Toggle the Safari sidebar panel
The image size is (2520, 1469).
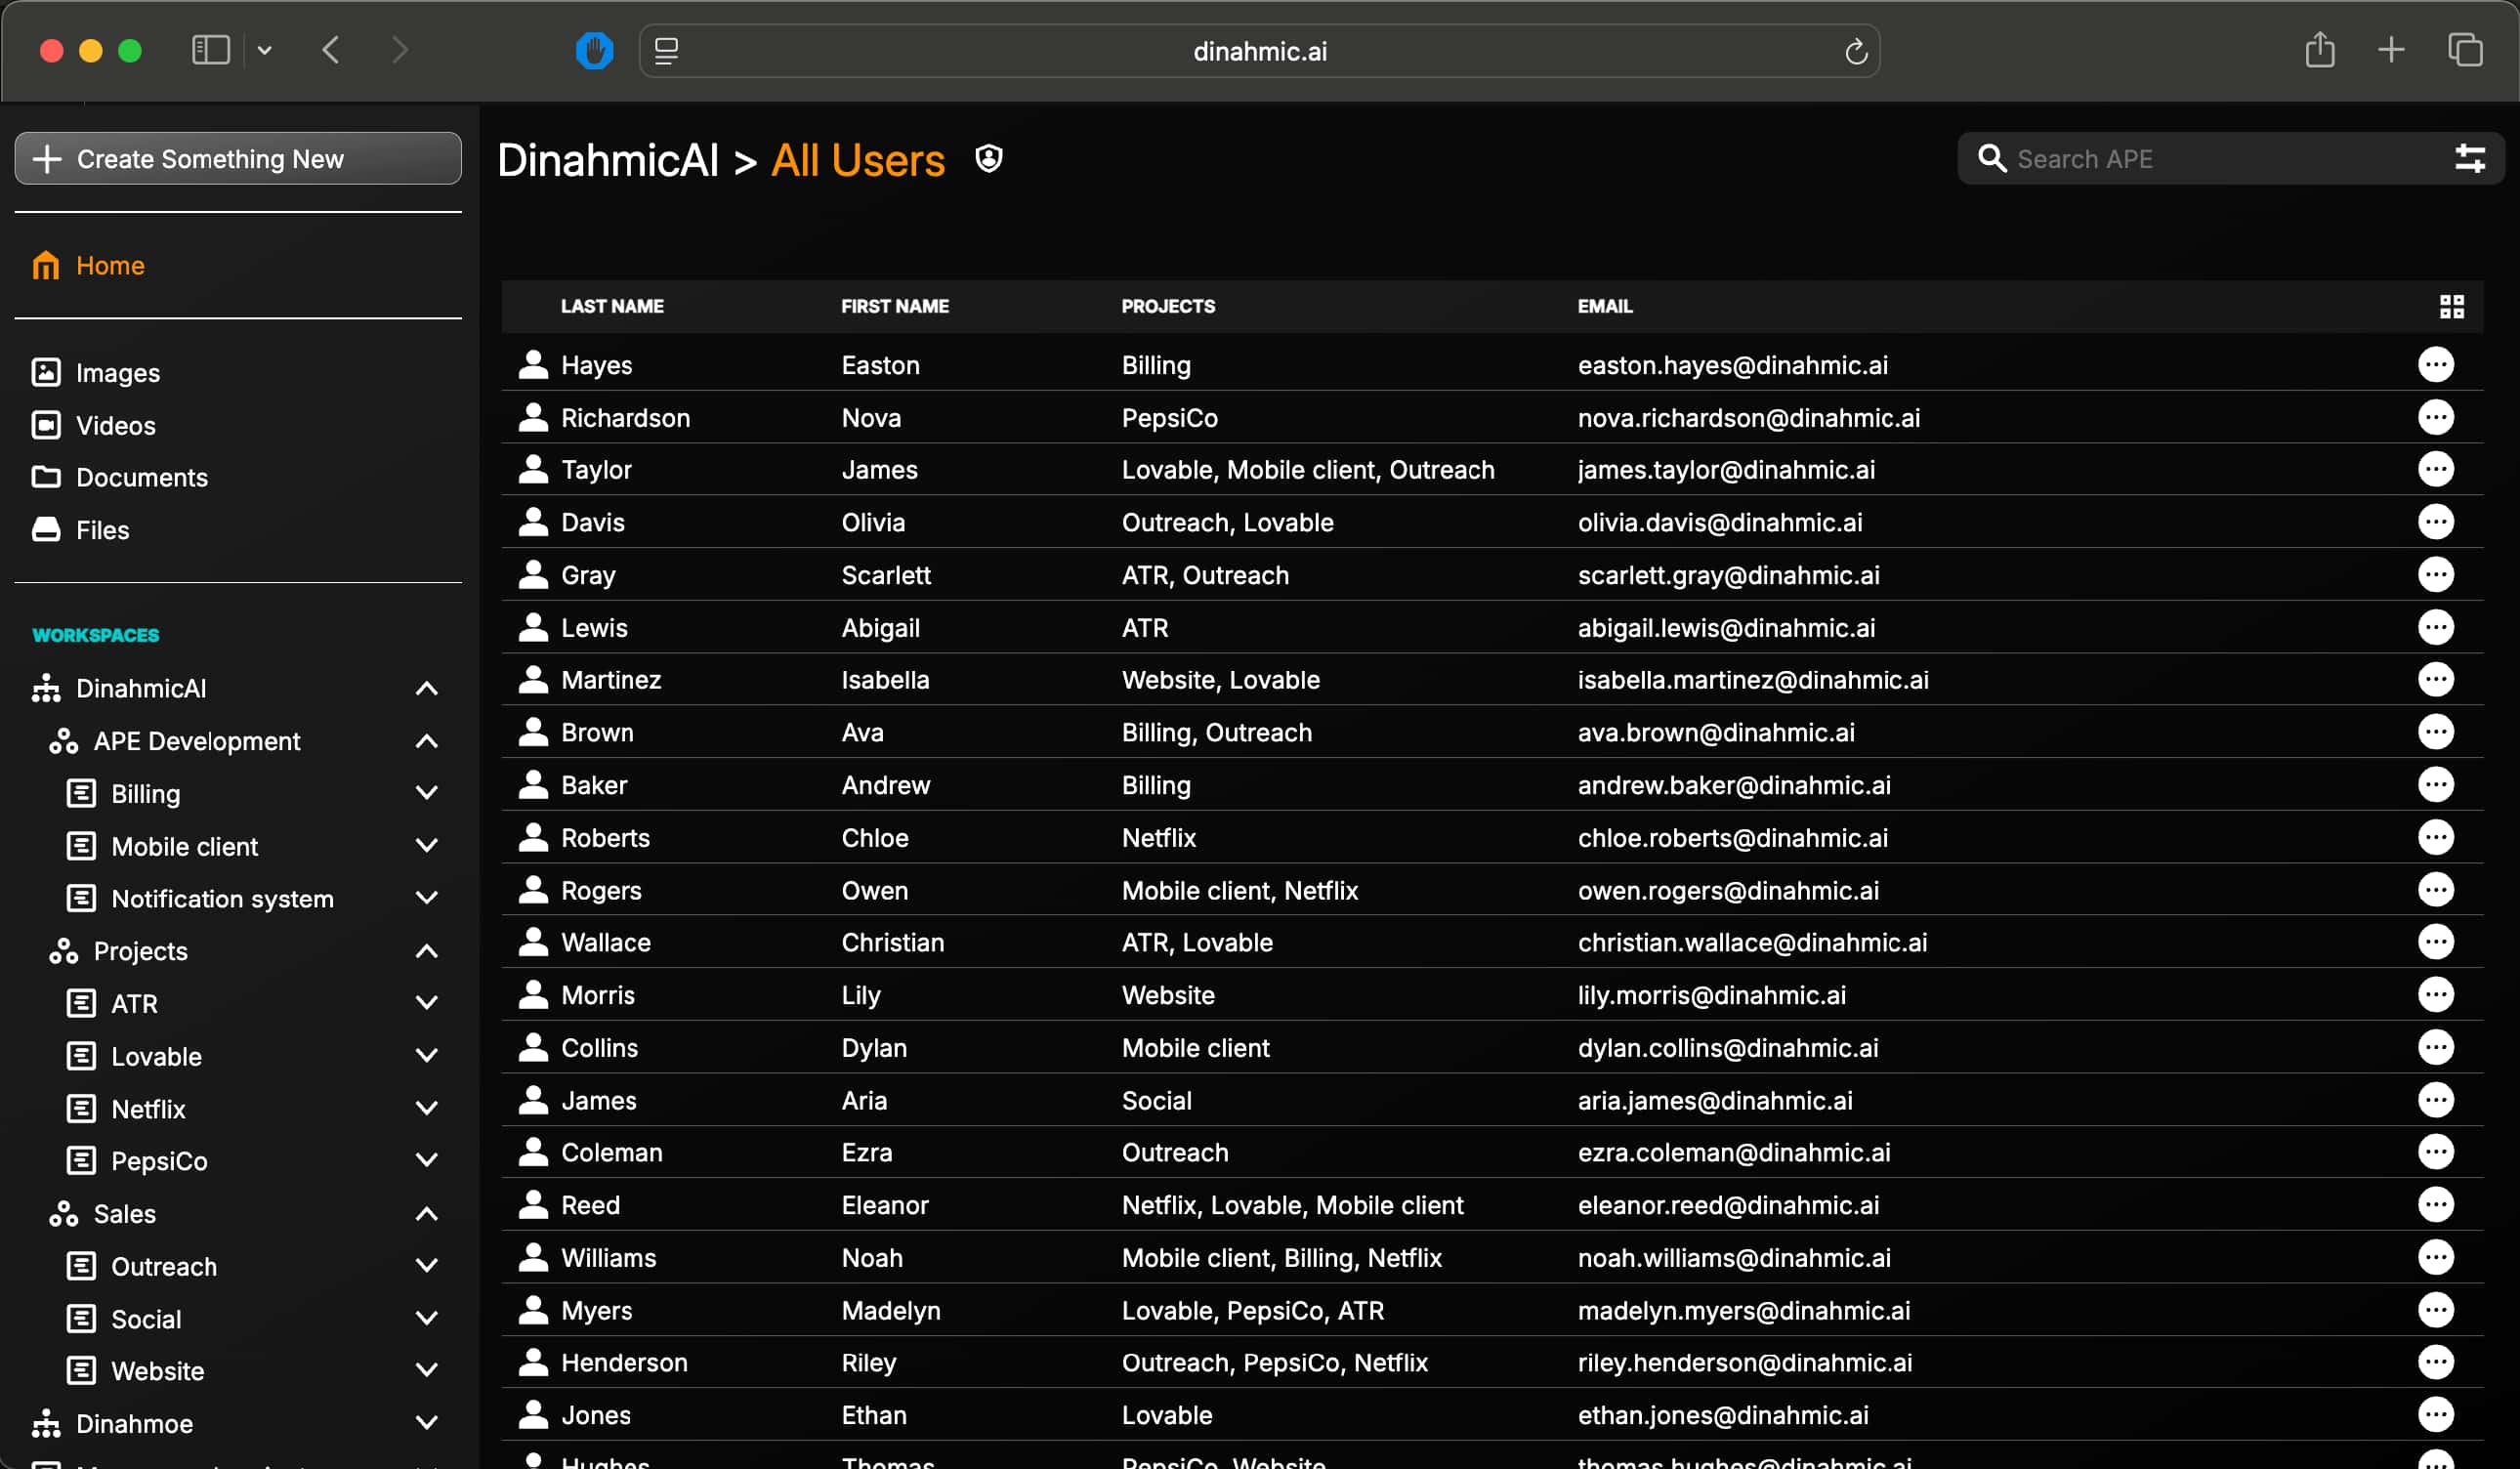coord(210,51)
